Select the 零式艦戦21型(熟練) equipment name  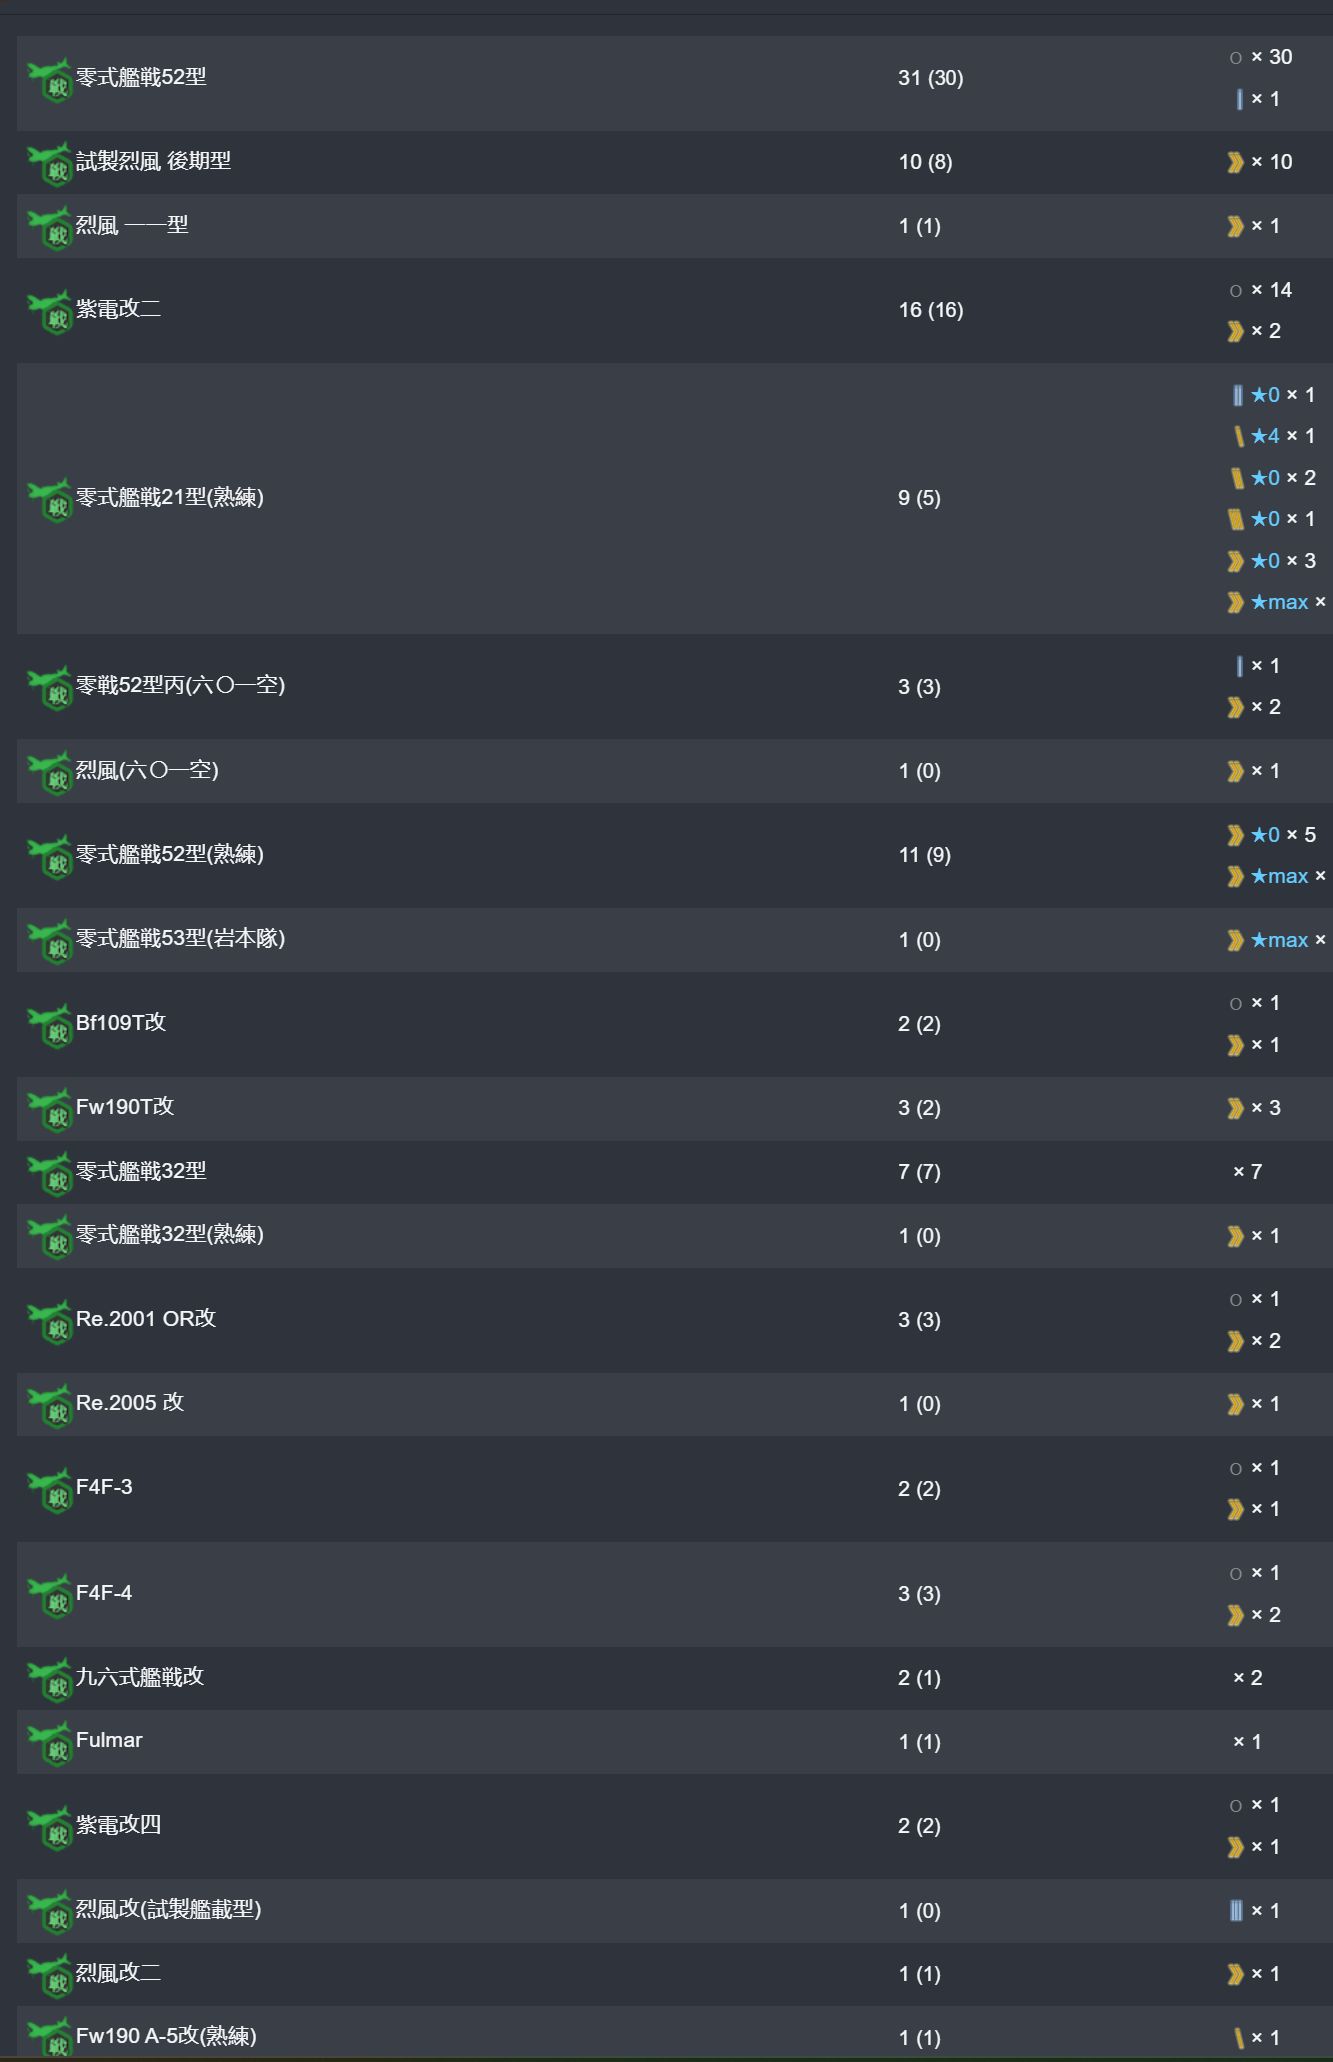point(170,497)
